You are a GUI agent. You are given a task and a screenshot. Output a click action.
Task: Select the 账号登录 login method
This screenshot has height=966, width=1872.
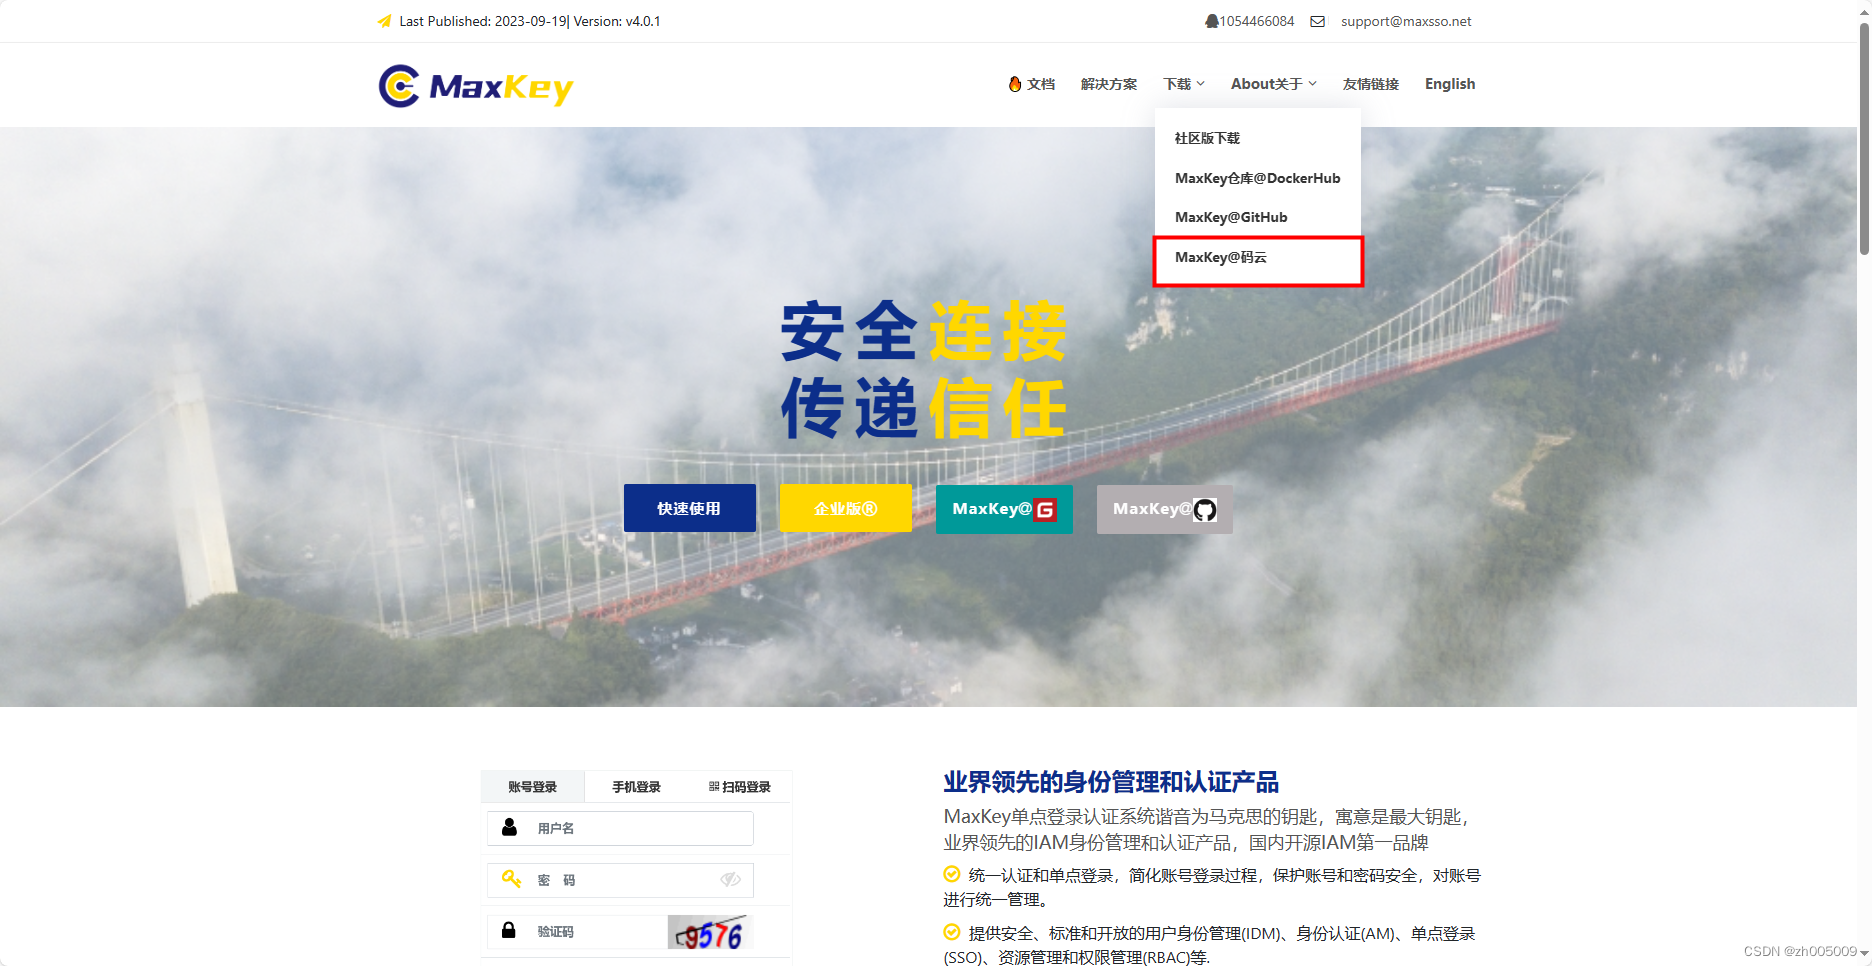click(532, 787)
